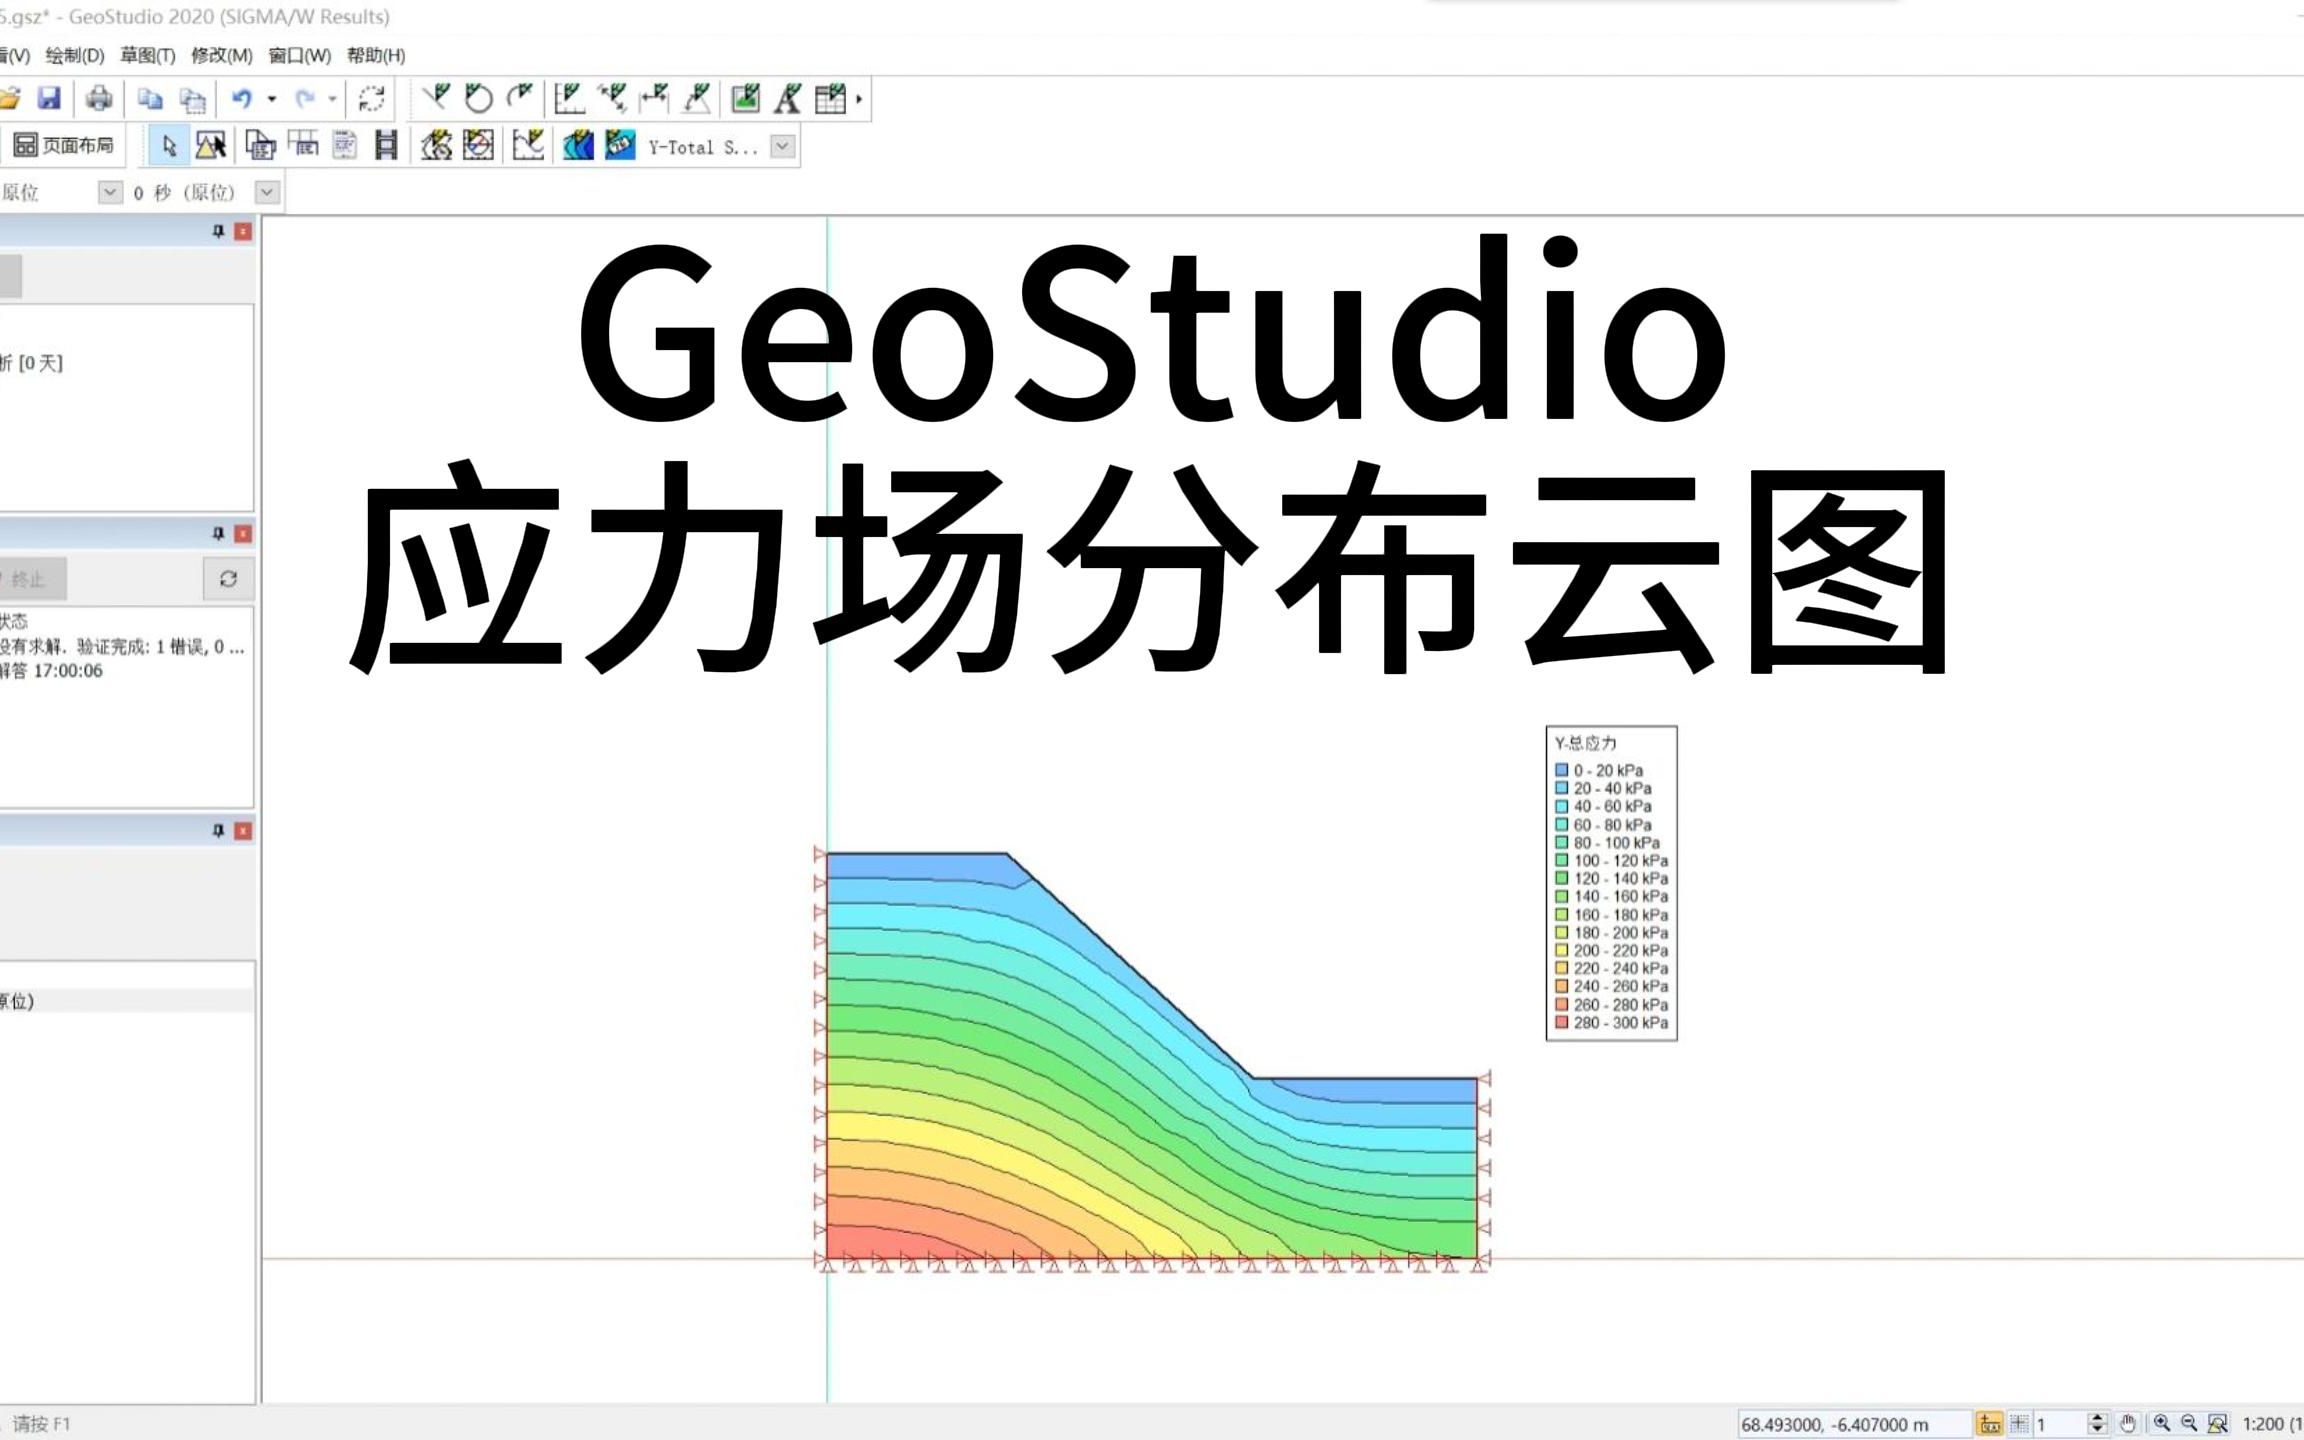Click the 280-300 kPa red legend swatch
2304x1440 pixels.
[1559, 1022]
